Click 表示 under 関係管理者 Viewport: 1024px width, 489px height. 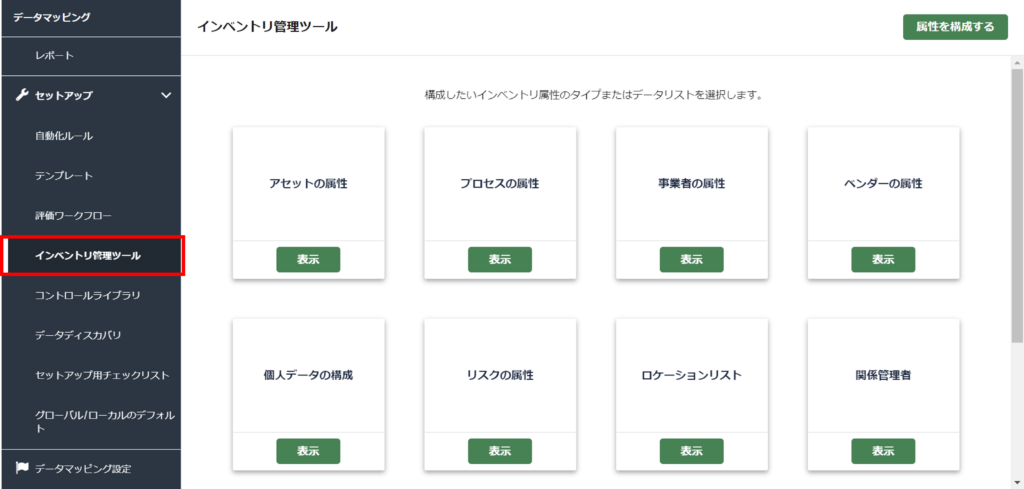(883, 451)
